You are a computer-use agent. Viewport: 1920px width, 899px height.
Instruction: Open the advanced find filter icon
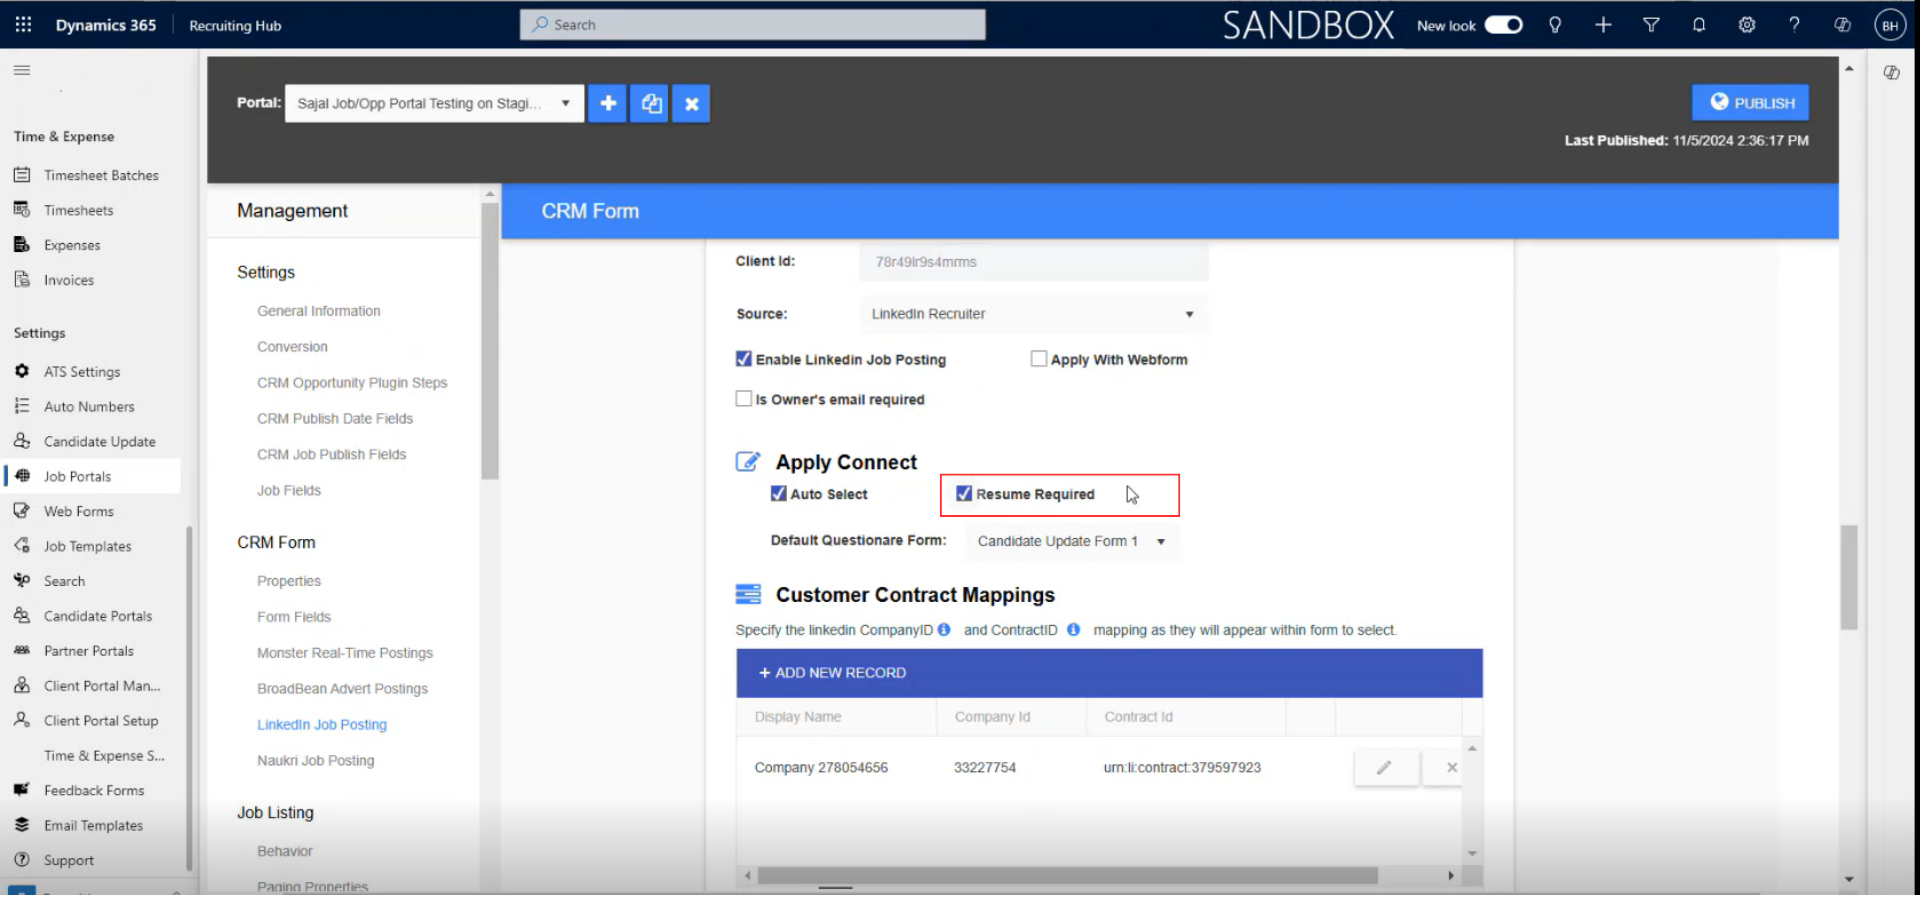(x=1651, y=25)
